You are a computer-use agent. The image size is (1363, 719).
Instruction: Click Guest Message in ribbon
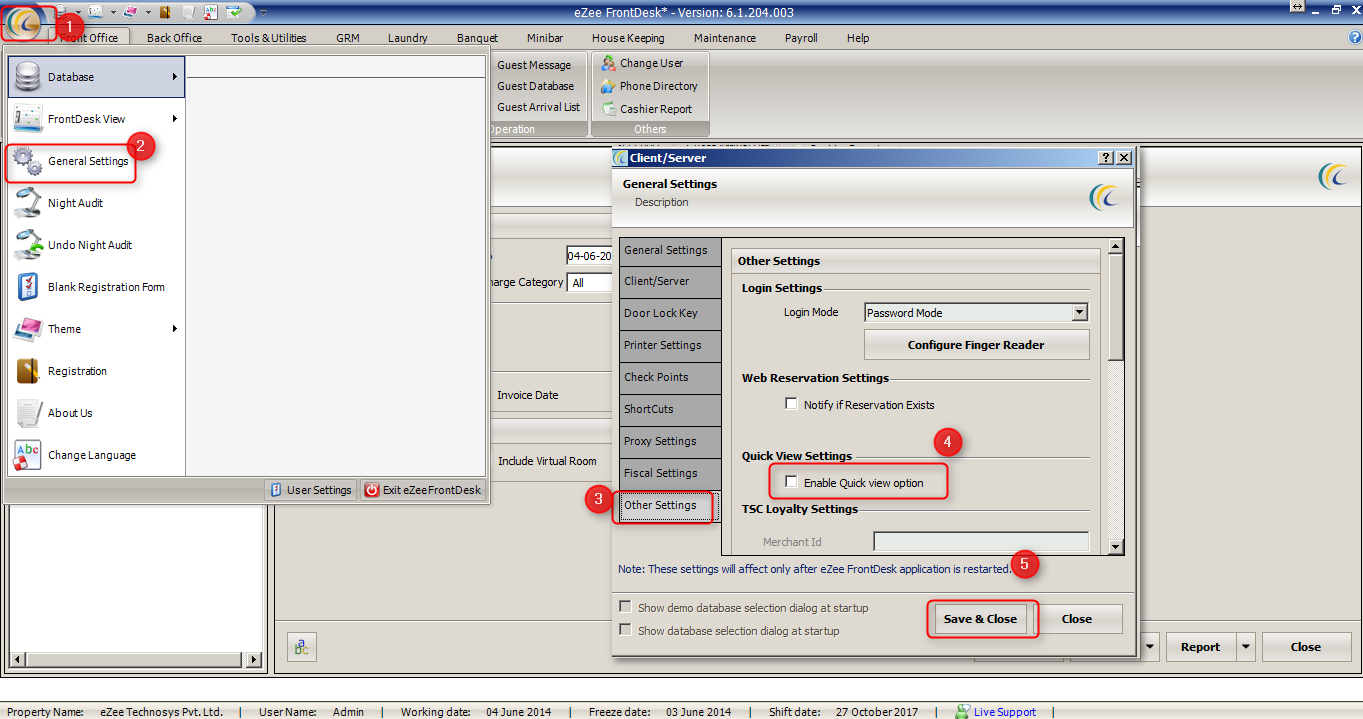[x=534, y=65]
